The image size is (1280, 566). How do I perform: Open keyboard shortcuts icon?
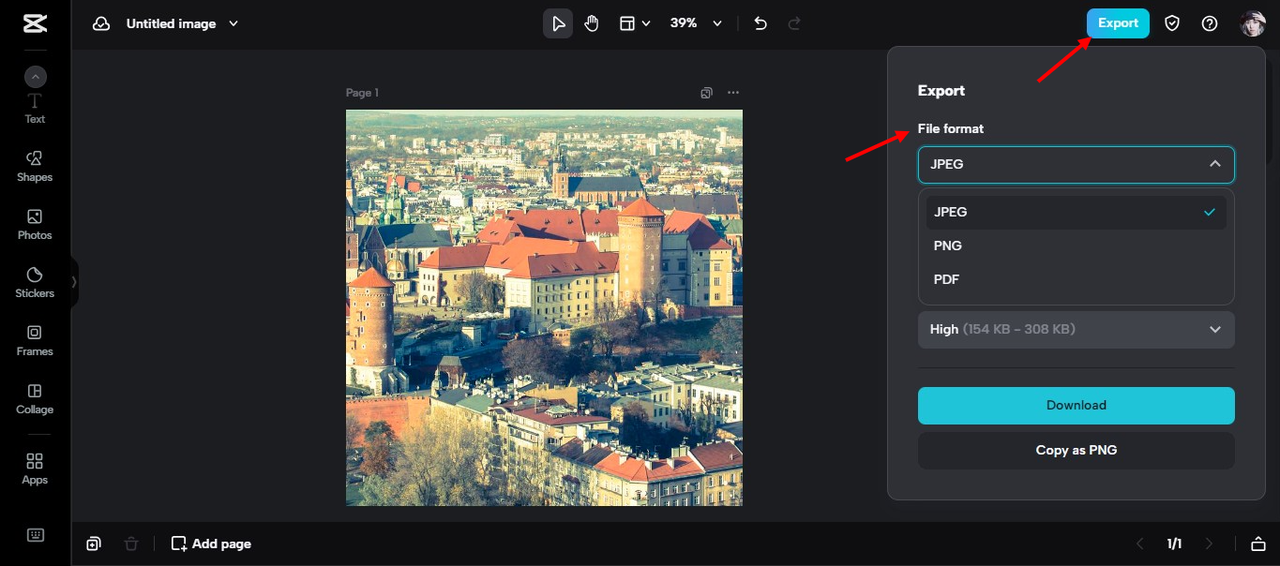click(x=35, y=535)
